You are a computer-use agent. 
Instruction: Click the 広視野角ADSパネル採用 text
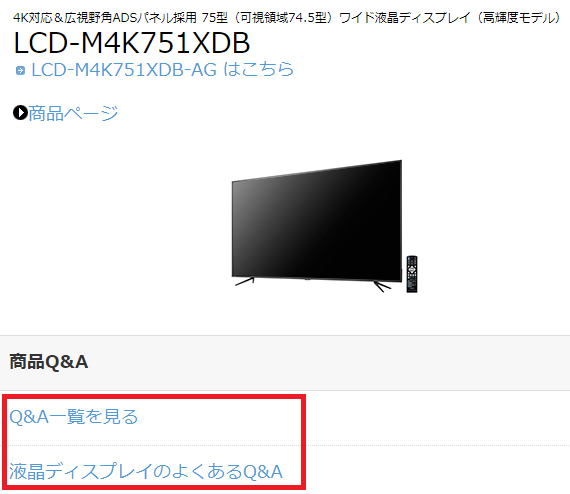click(131, 17)
